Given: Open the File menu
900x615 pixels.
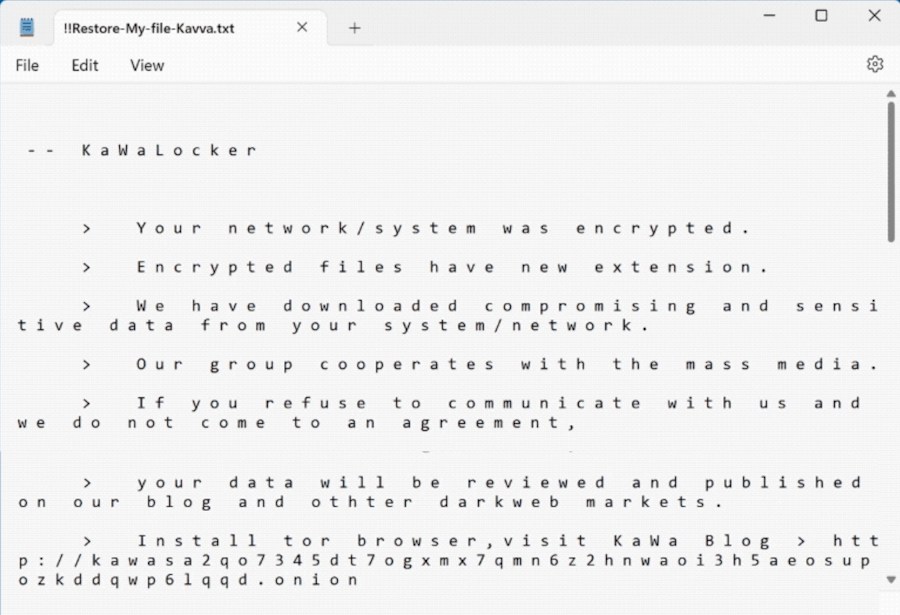Looking at the screenshot, I should (27, 65).
